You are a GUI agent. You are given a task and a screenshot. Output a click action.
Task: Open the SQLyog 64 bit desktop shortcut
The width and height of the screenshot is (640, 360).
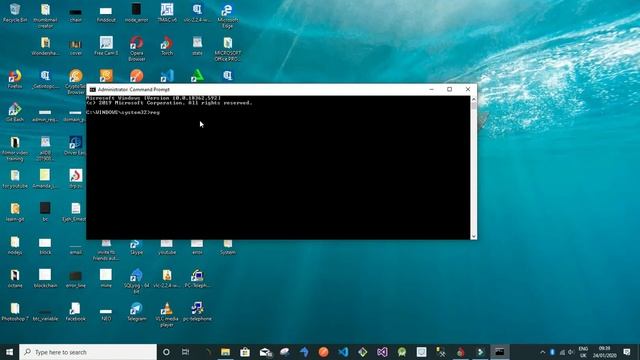click(x=136, y=281)
